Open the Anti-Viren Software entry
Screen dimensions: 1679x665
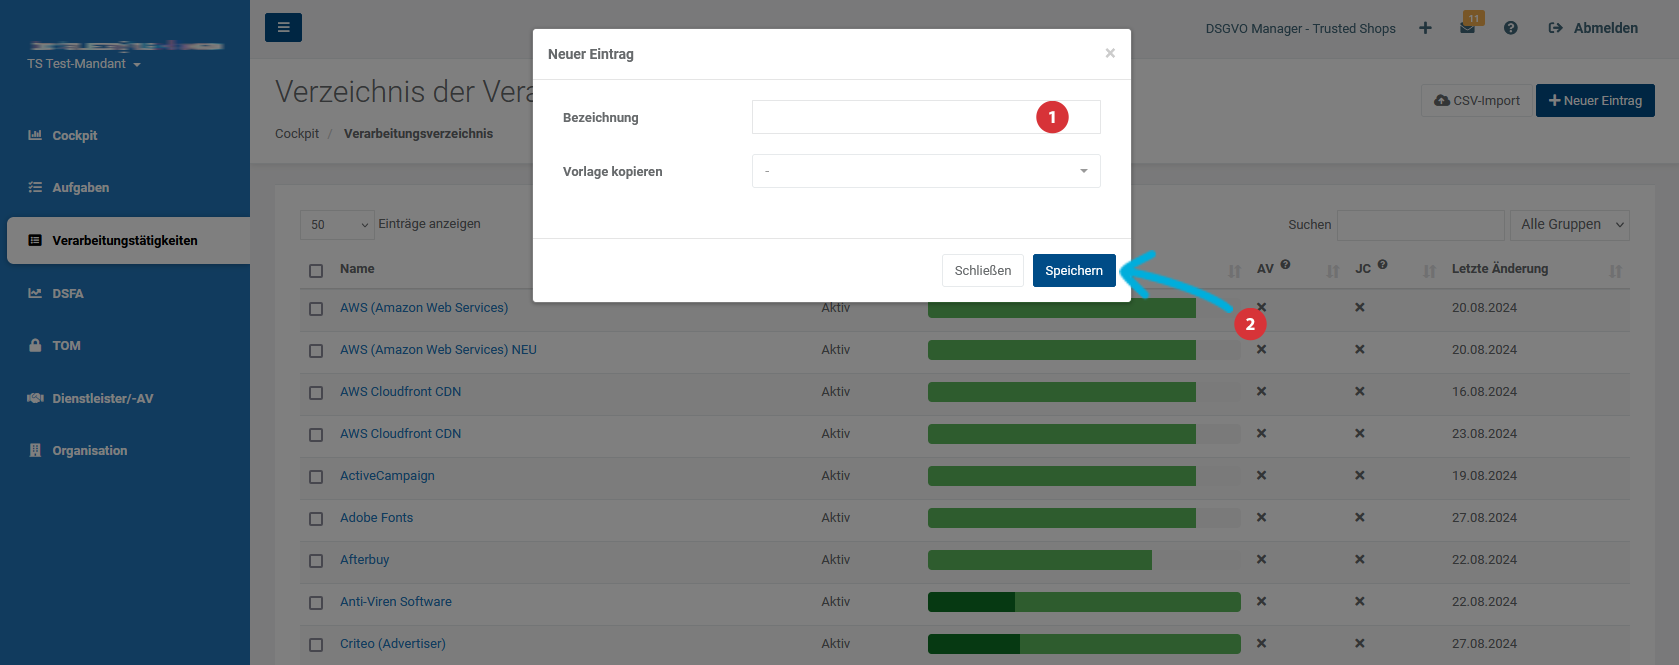(396, 601)
